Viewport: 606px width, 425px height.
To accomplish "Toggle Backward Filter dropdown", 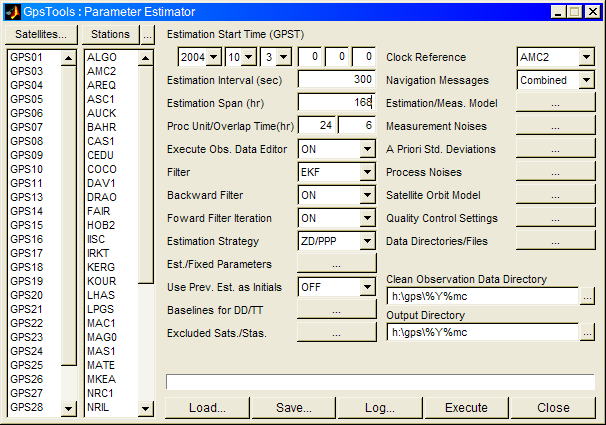I will [x=367, y=195].
